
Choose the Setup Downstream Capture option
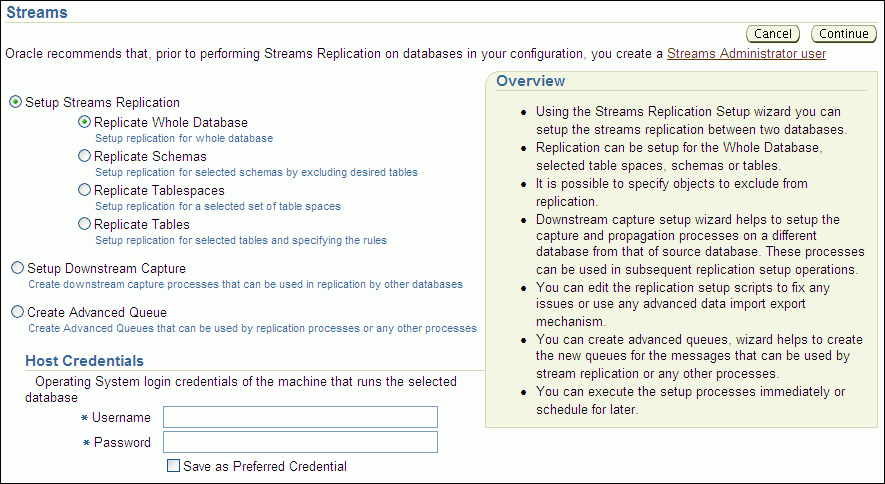[x=17, y=269]
